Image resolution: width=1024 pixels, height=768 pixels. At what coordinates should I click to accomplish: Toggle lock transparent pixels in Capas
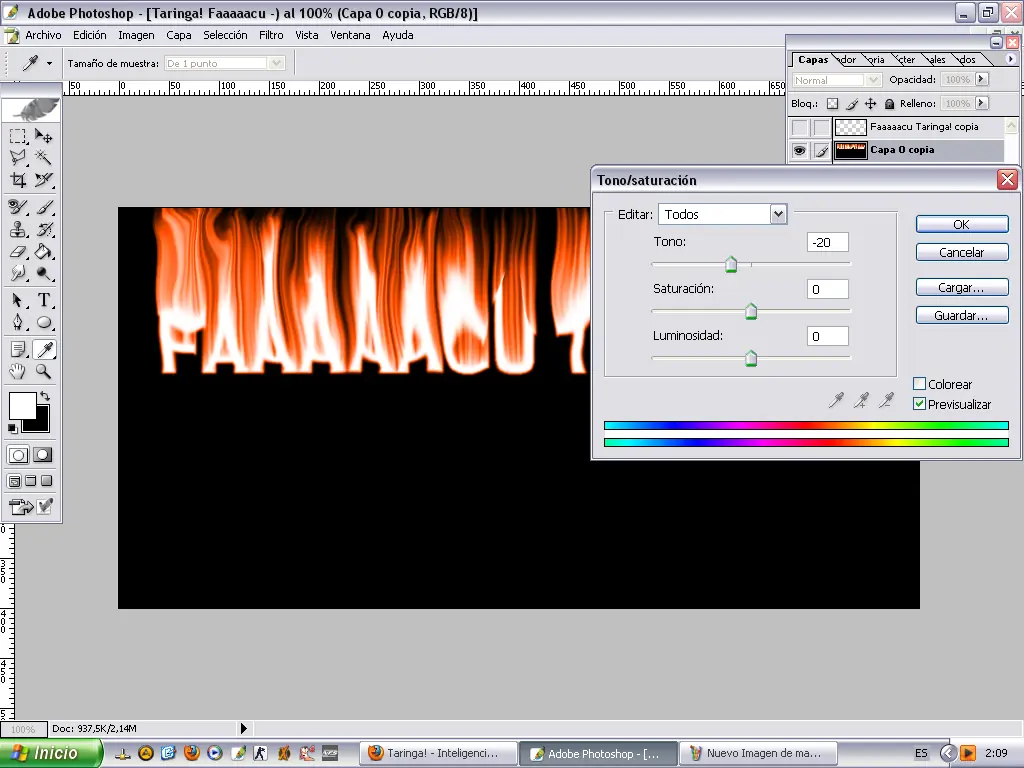pos(832,103)
